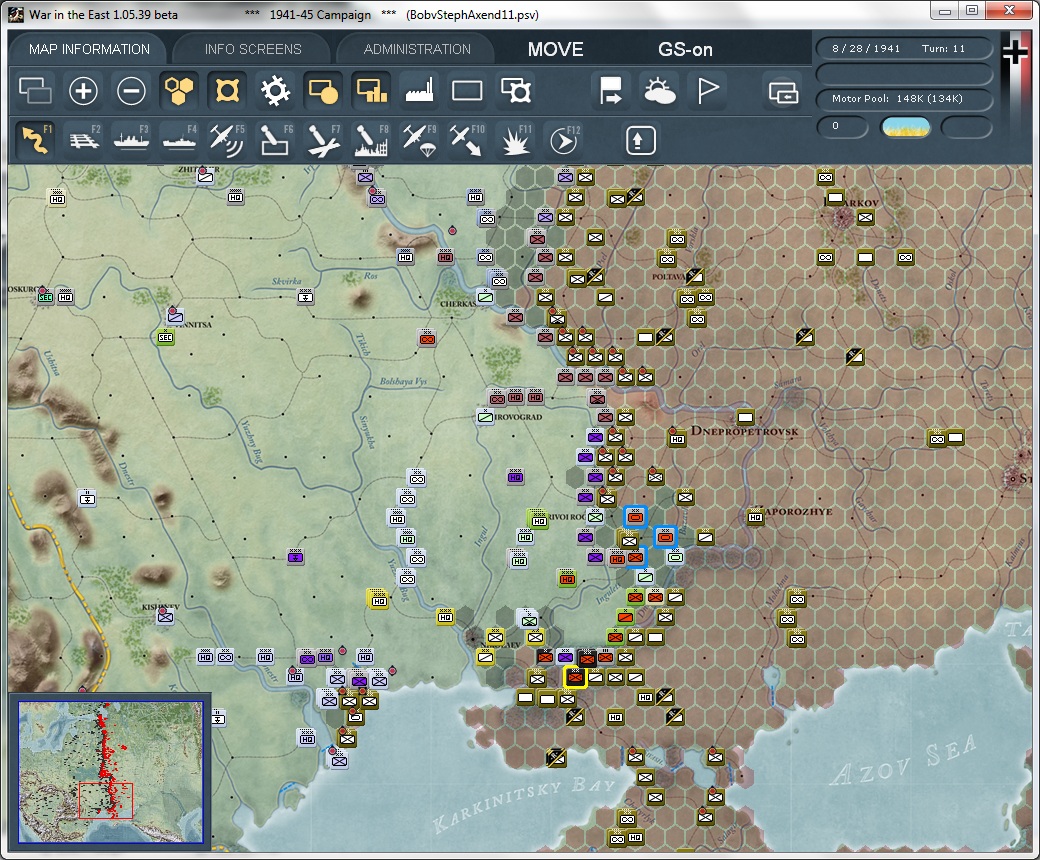Click the Azov Sea label
Viewport: 1040px width, 860px height.
click(x=903, y=759)
